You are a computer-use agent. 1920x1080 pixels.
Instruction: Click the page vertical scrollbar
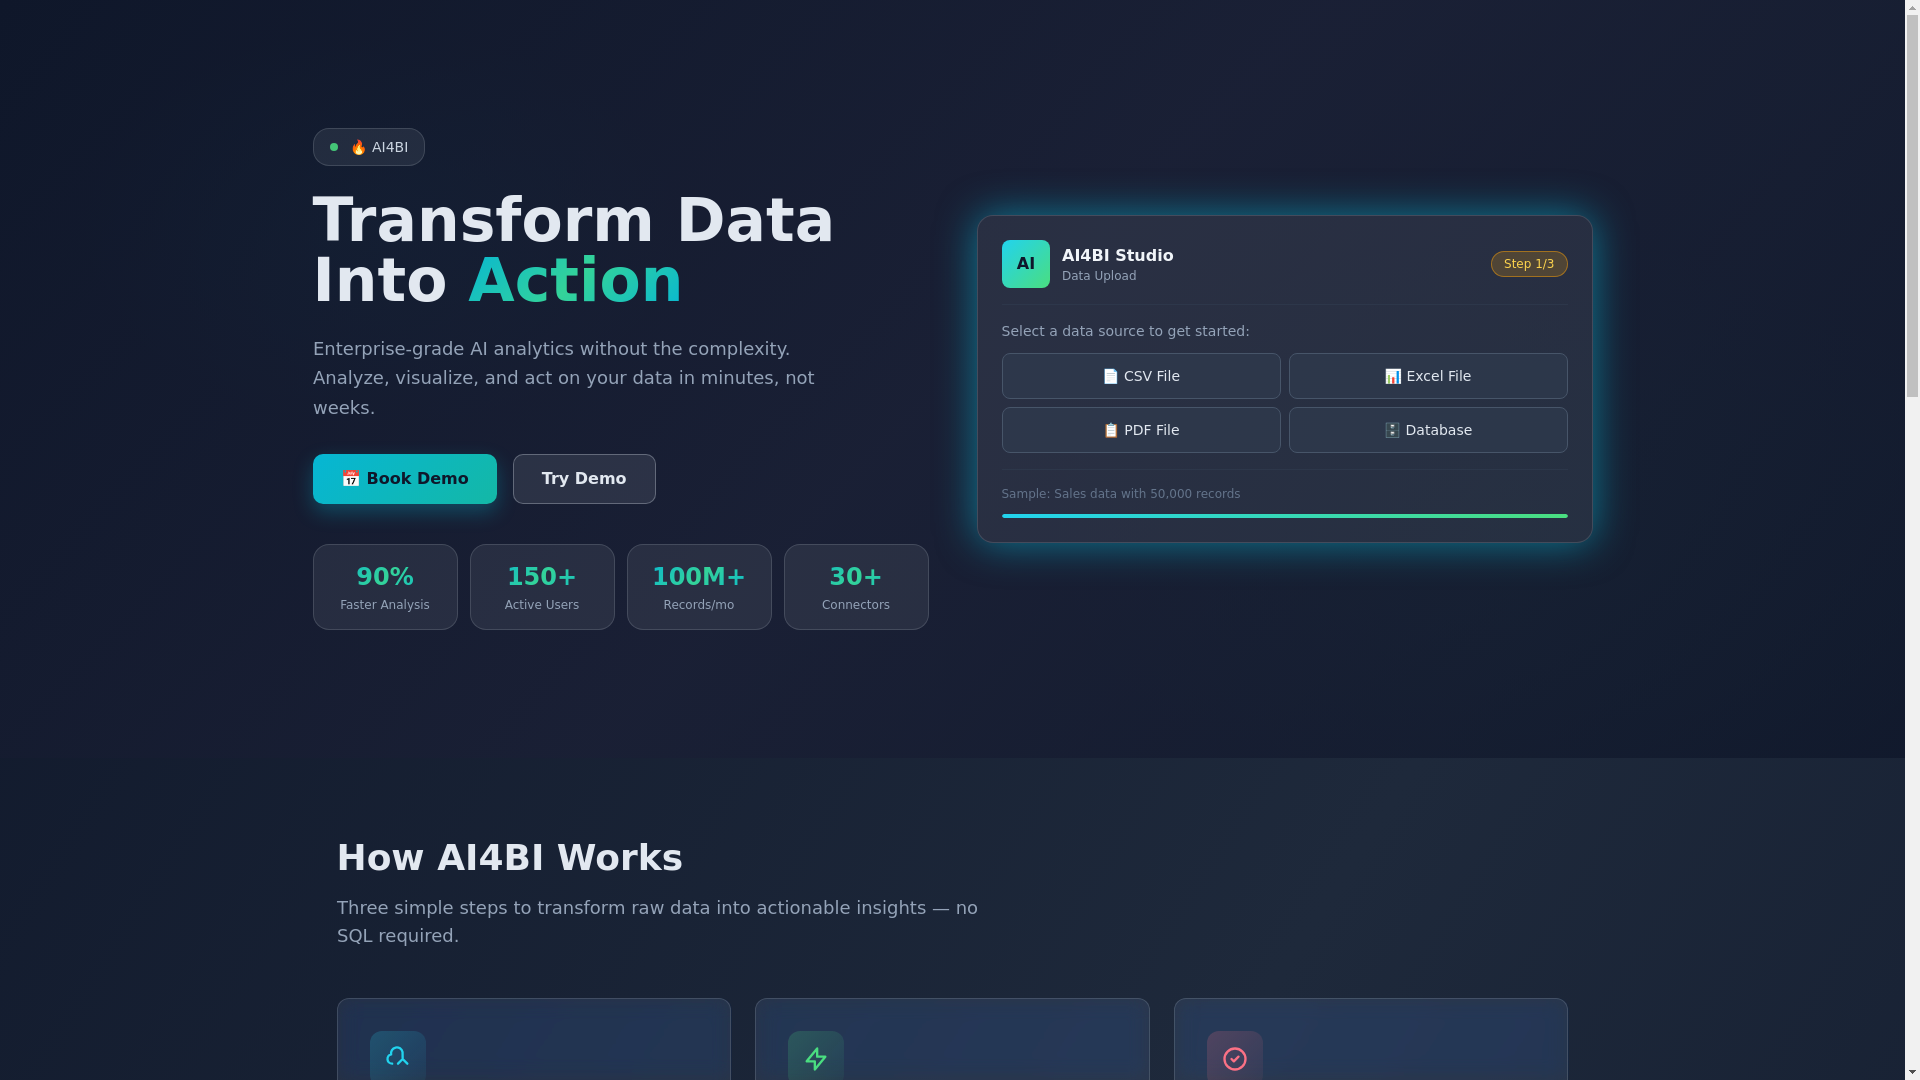[1912, 200]
